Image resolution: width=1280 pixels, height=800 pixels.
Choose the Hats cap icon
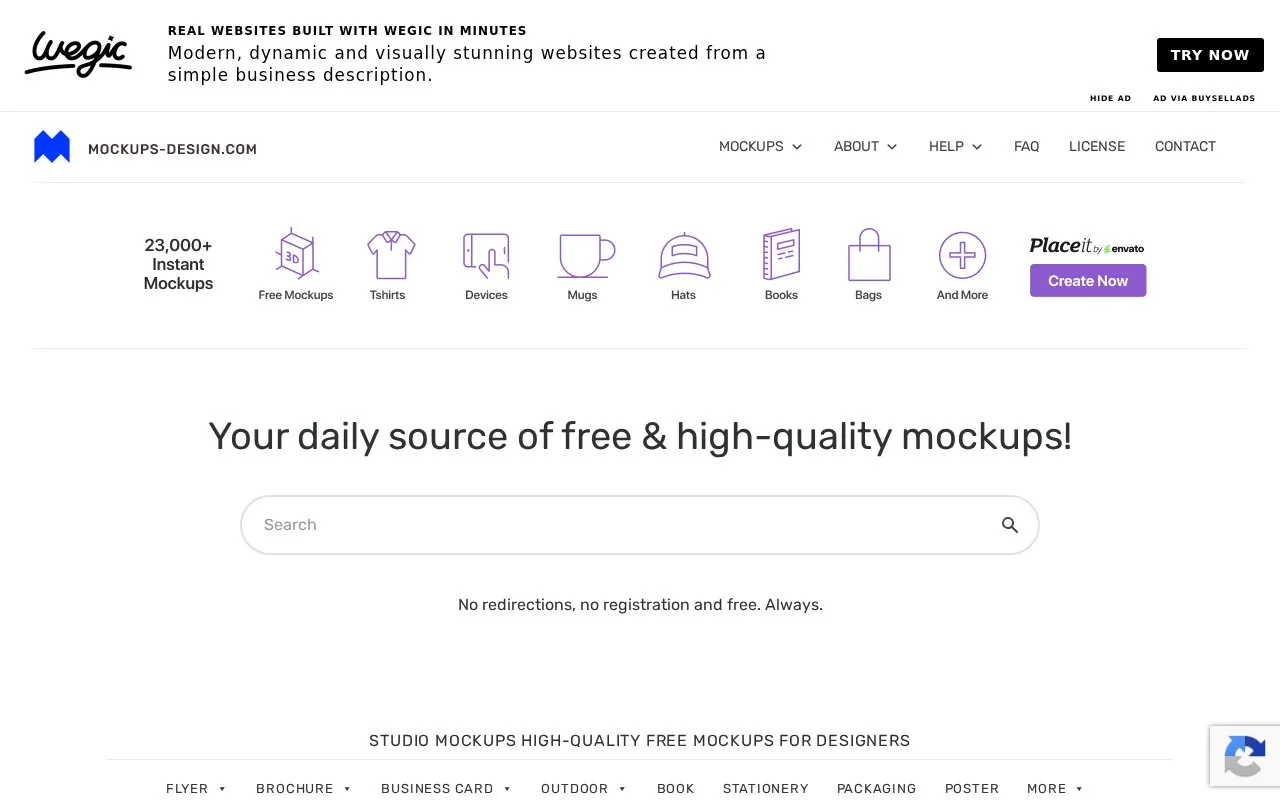tap(684, 256)
